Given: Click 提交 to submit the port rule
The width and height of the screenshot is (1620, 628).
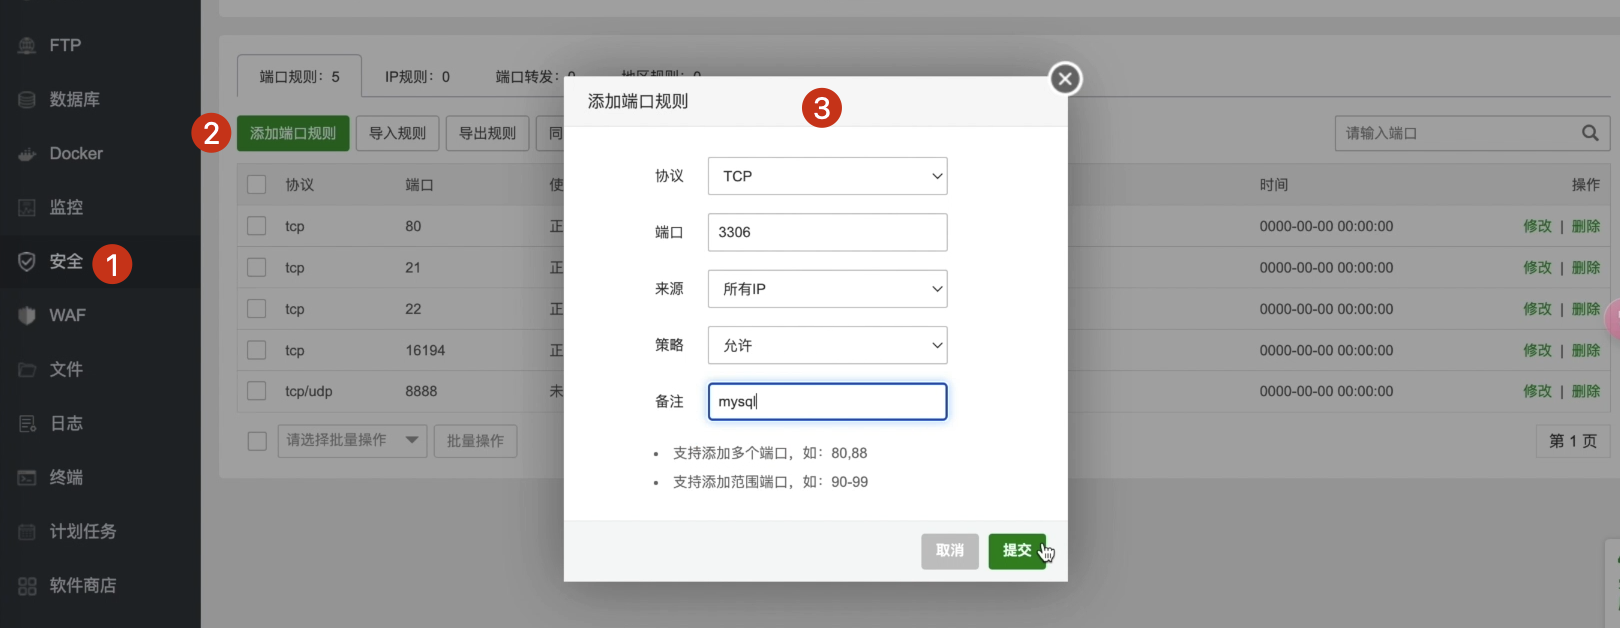Looking at the screenshot, I should pos(1017,551).
